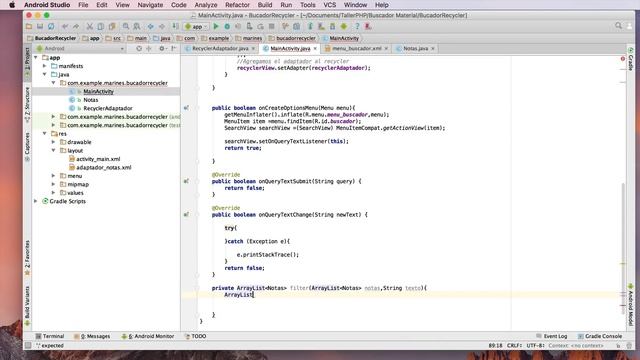Open the Event Log
The height and width of the screenshot is (360, 640).
tap(551, 336)
